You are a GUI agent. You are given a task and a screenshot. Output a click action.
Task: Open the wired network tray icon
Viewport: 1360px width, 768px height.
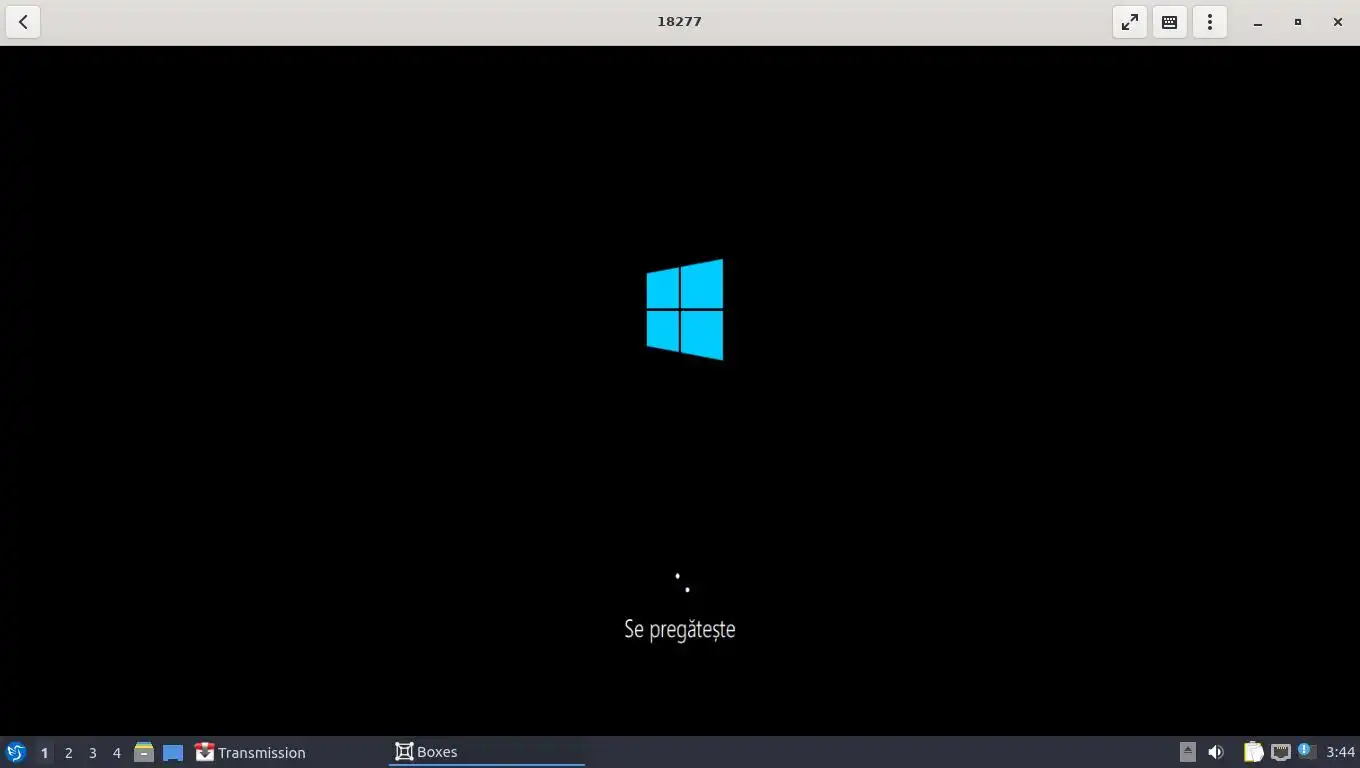[1280, 752]
